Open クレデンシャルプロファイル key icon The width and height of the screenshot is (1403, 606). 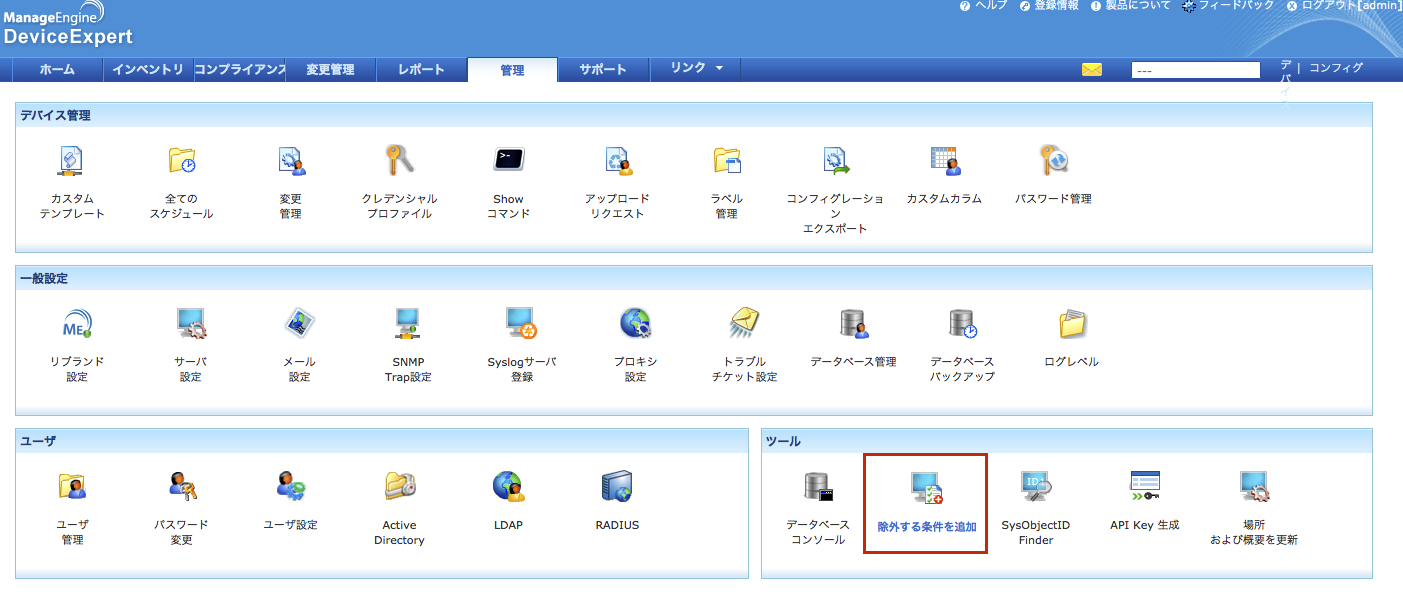[x=399, y=161]
